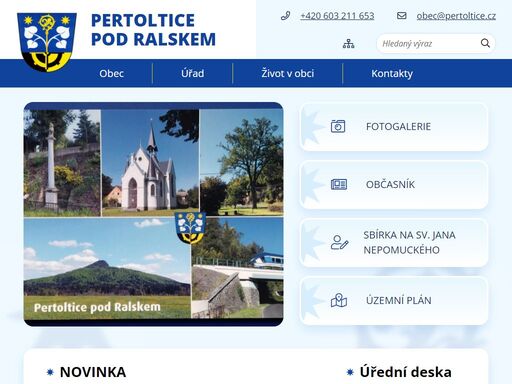The height and width of the screenshot is (384, 512).
Task: Open the Život v obci menu
Action: tap(287, 73)
